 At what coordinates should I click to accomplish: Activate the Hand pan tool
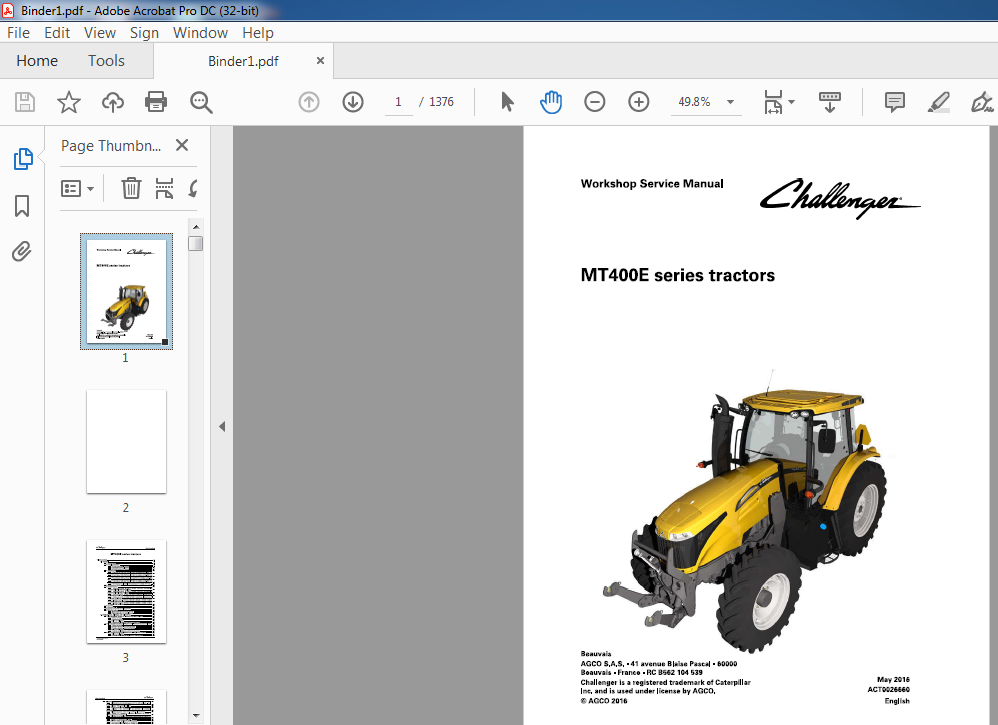pos(551,102)
